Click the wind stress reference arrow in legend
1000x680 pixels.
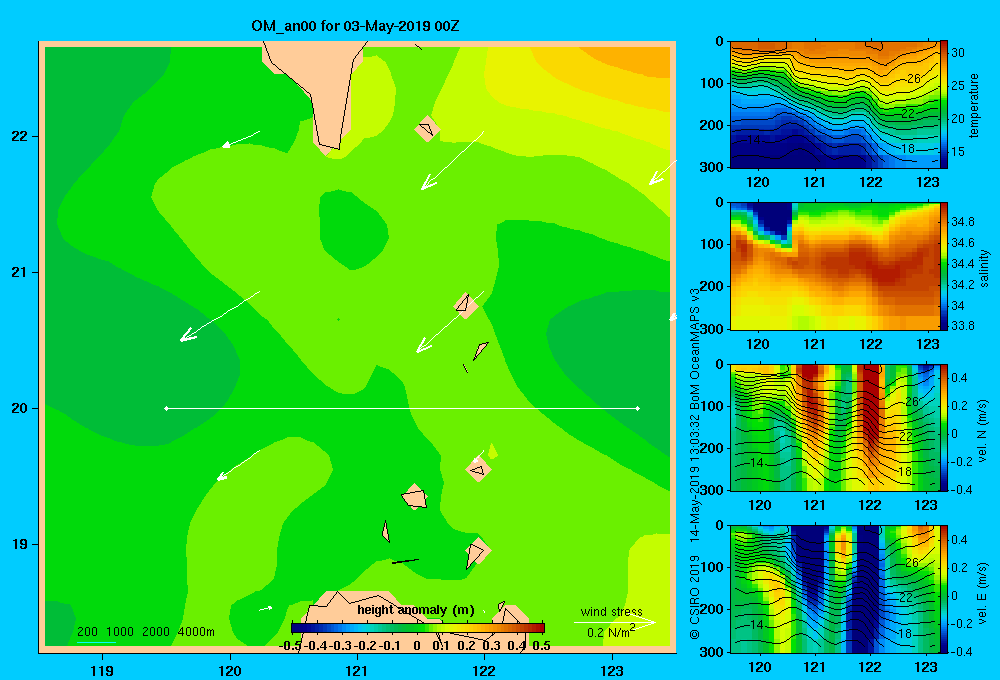pos(615,622)
